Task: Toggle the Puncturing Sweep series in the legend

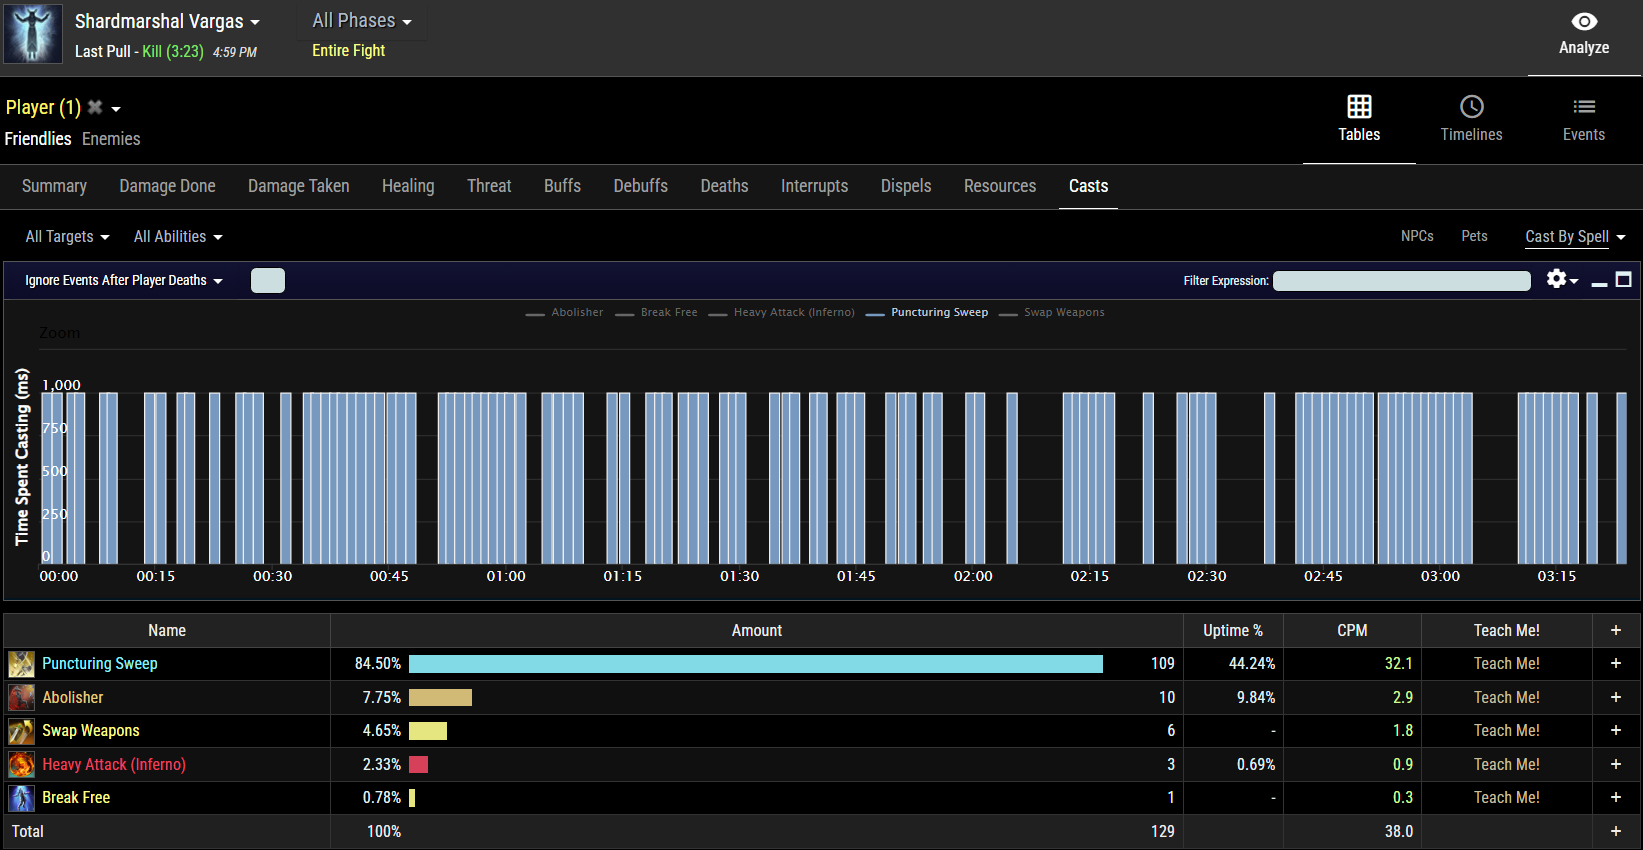Action: (x=927, y=313)
